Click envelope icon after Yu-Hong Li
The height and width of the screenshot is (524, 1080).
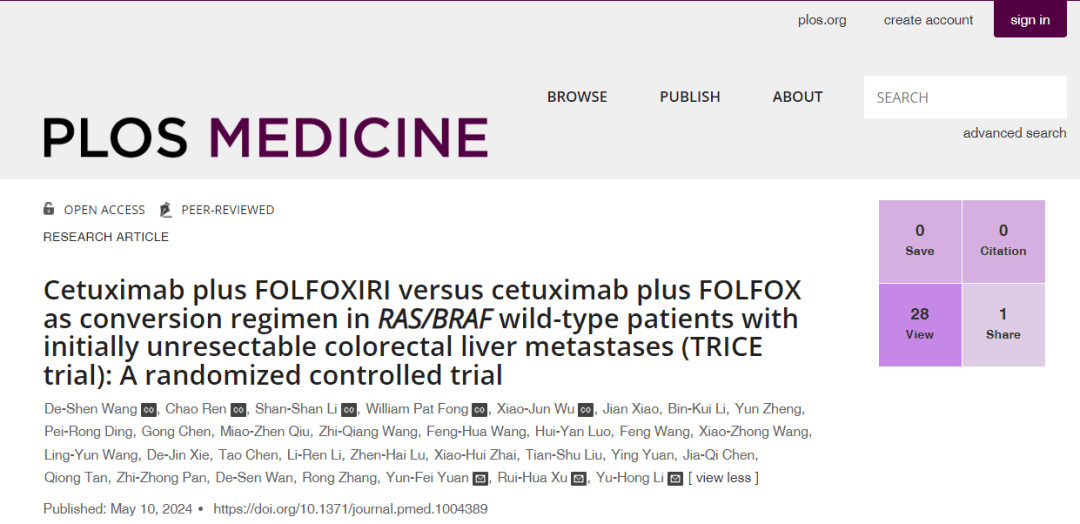[x=675, y=478]
